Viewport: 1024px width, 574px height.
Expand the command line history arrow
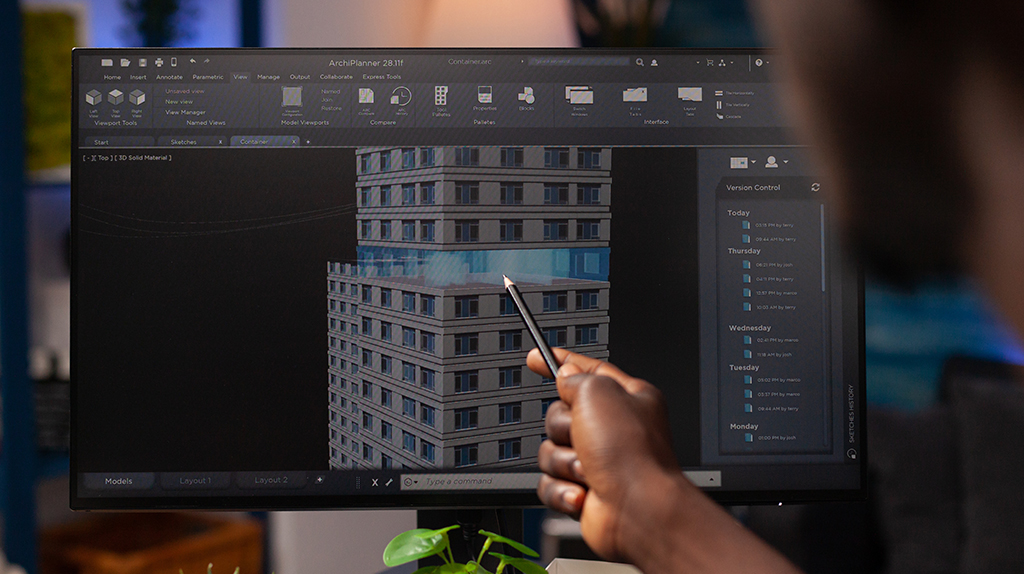(711, 479)
